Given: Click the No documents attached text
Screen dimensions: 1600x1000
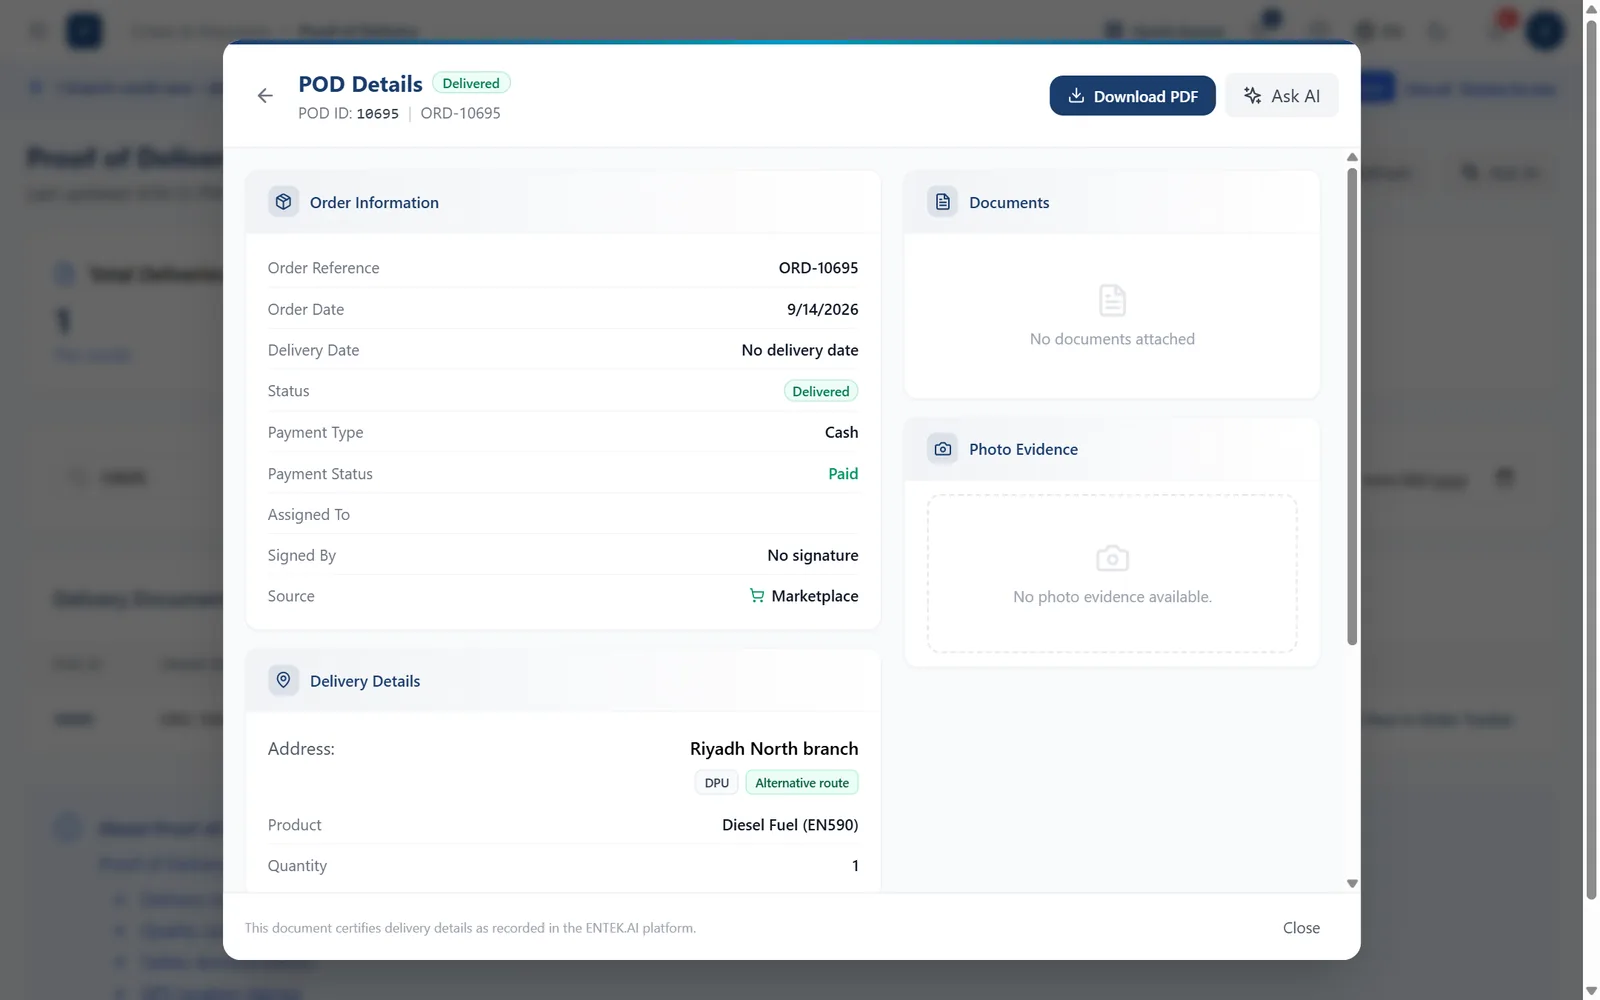Looking at the screenshot, I should click(x=1112, y=339).
